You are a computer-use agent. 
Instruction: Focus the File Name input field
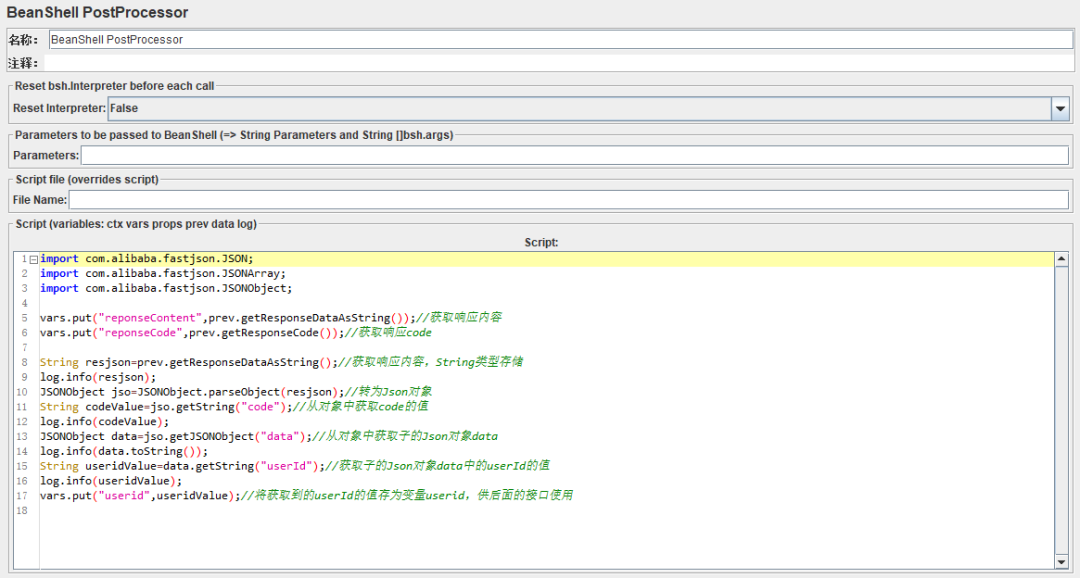tap(568, 200)
